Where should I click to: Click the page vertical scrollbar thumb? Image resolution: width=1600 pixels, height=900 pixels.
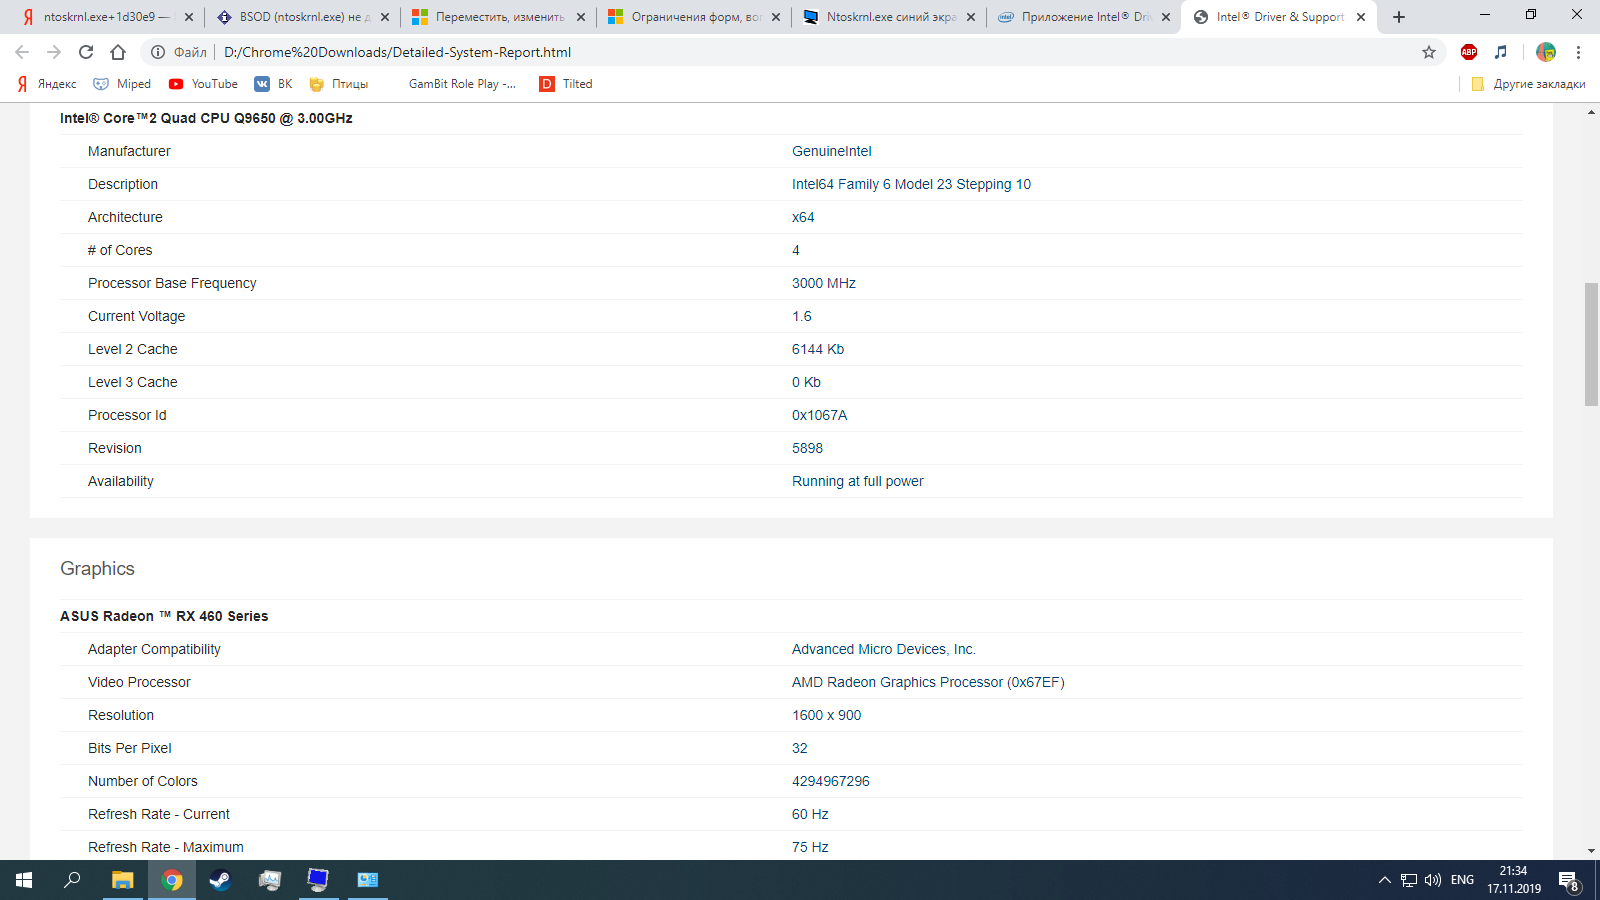[x=1591, y=344]
